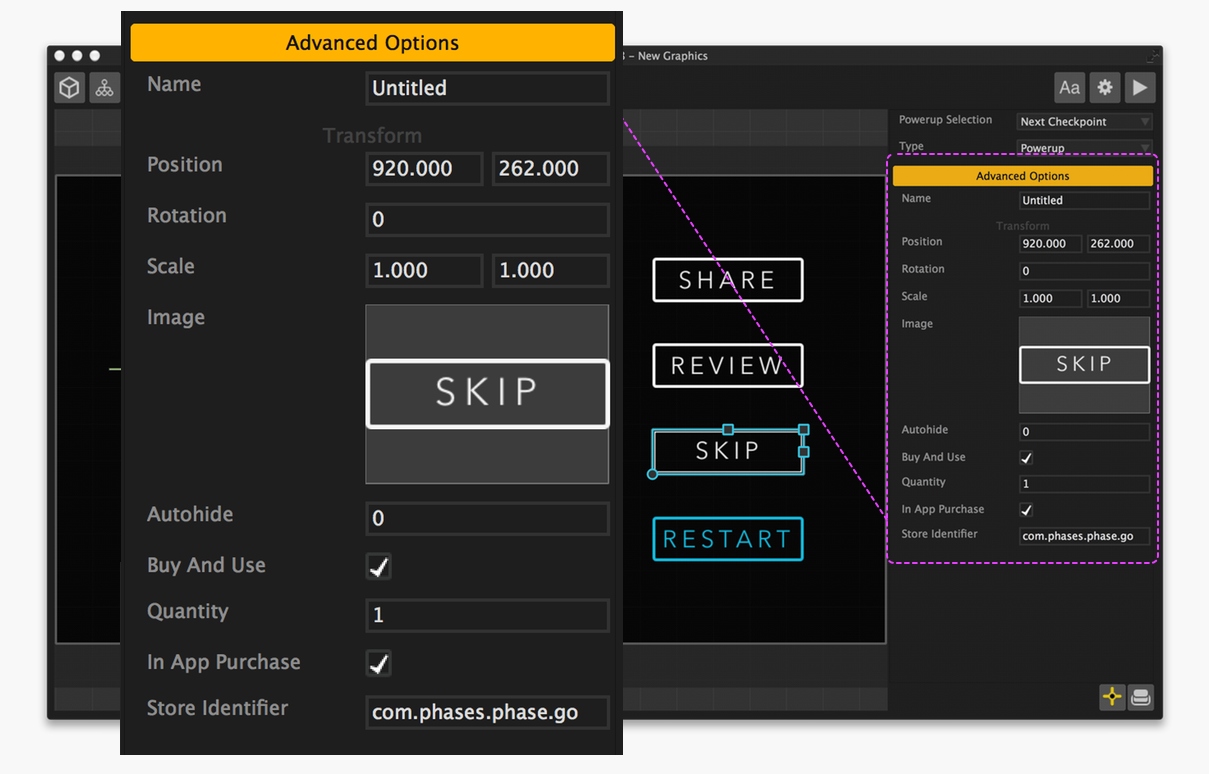Collapse the enlarged Advanced Options header
The image size is (1209, 774).
click(x=372, y=43)
